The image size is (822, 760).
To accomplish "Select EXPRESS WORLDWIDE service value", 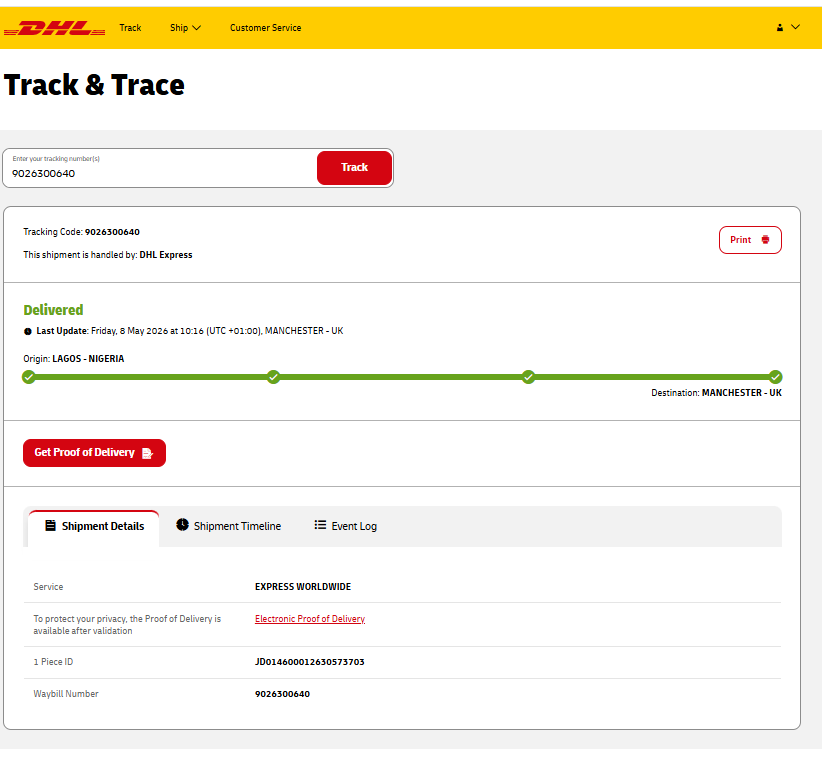I will click(x=303, y=587).
